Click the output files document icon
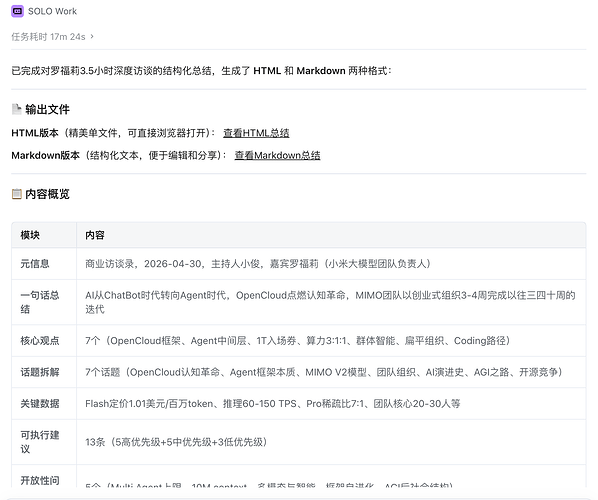598x500 pixels. click(16, 109)
